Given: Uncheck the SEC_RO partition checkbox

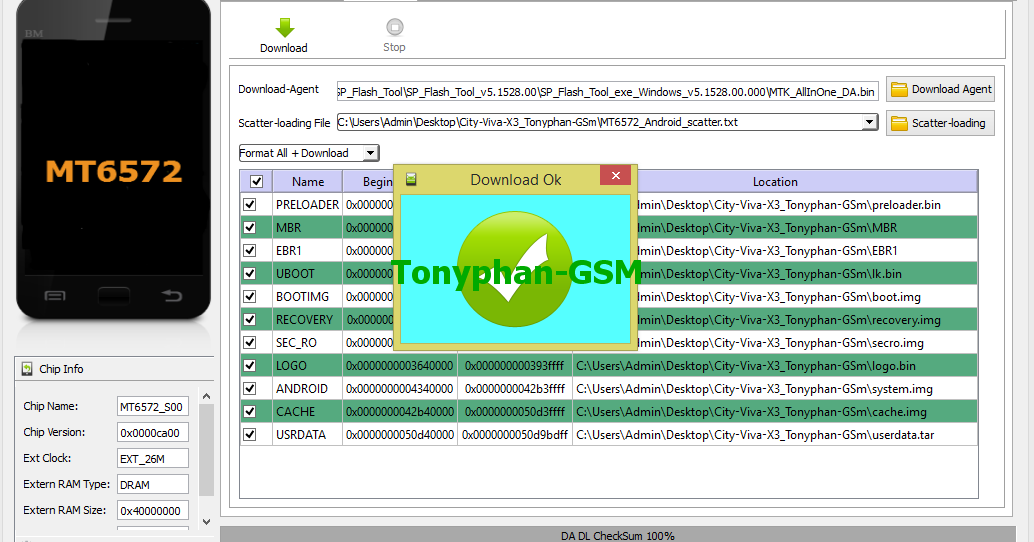Looking at the screenshot, I should [249, 343].
